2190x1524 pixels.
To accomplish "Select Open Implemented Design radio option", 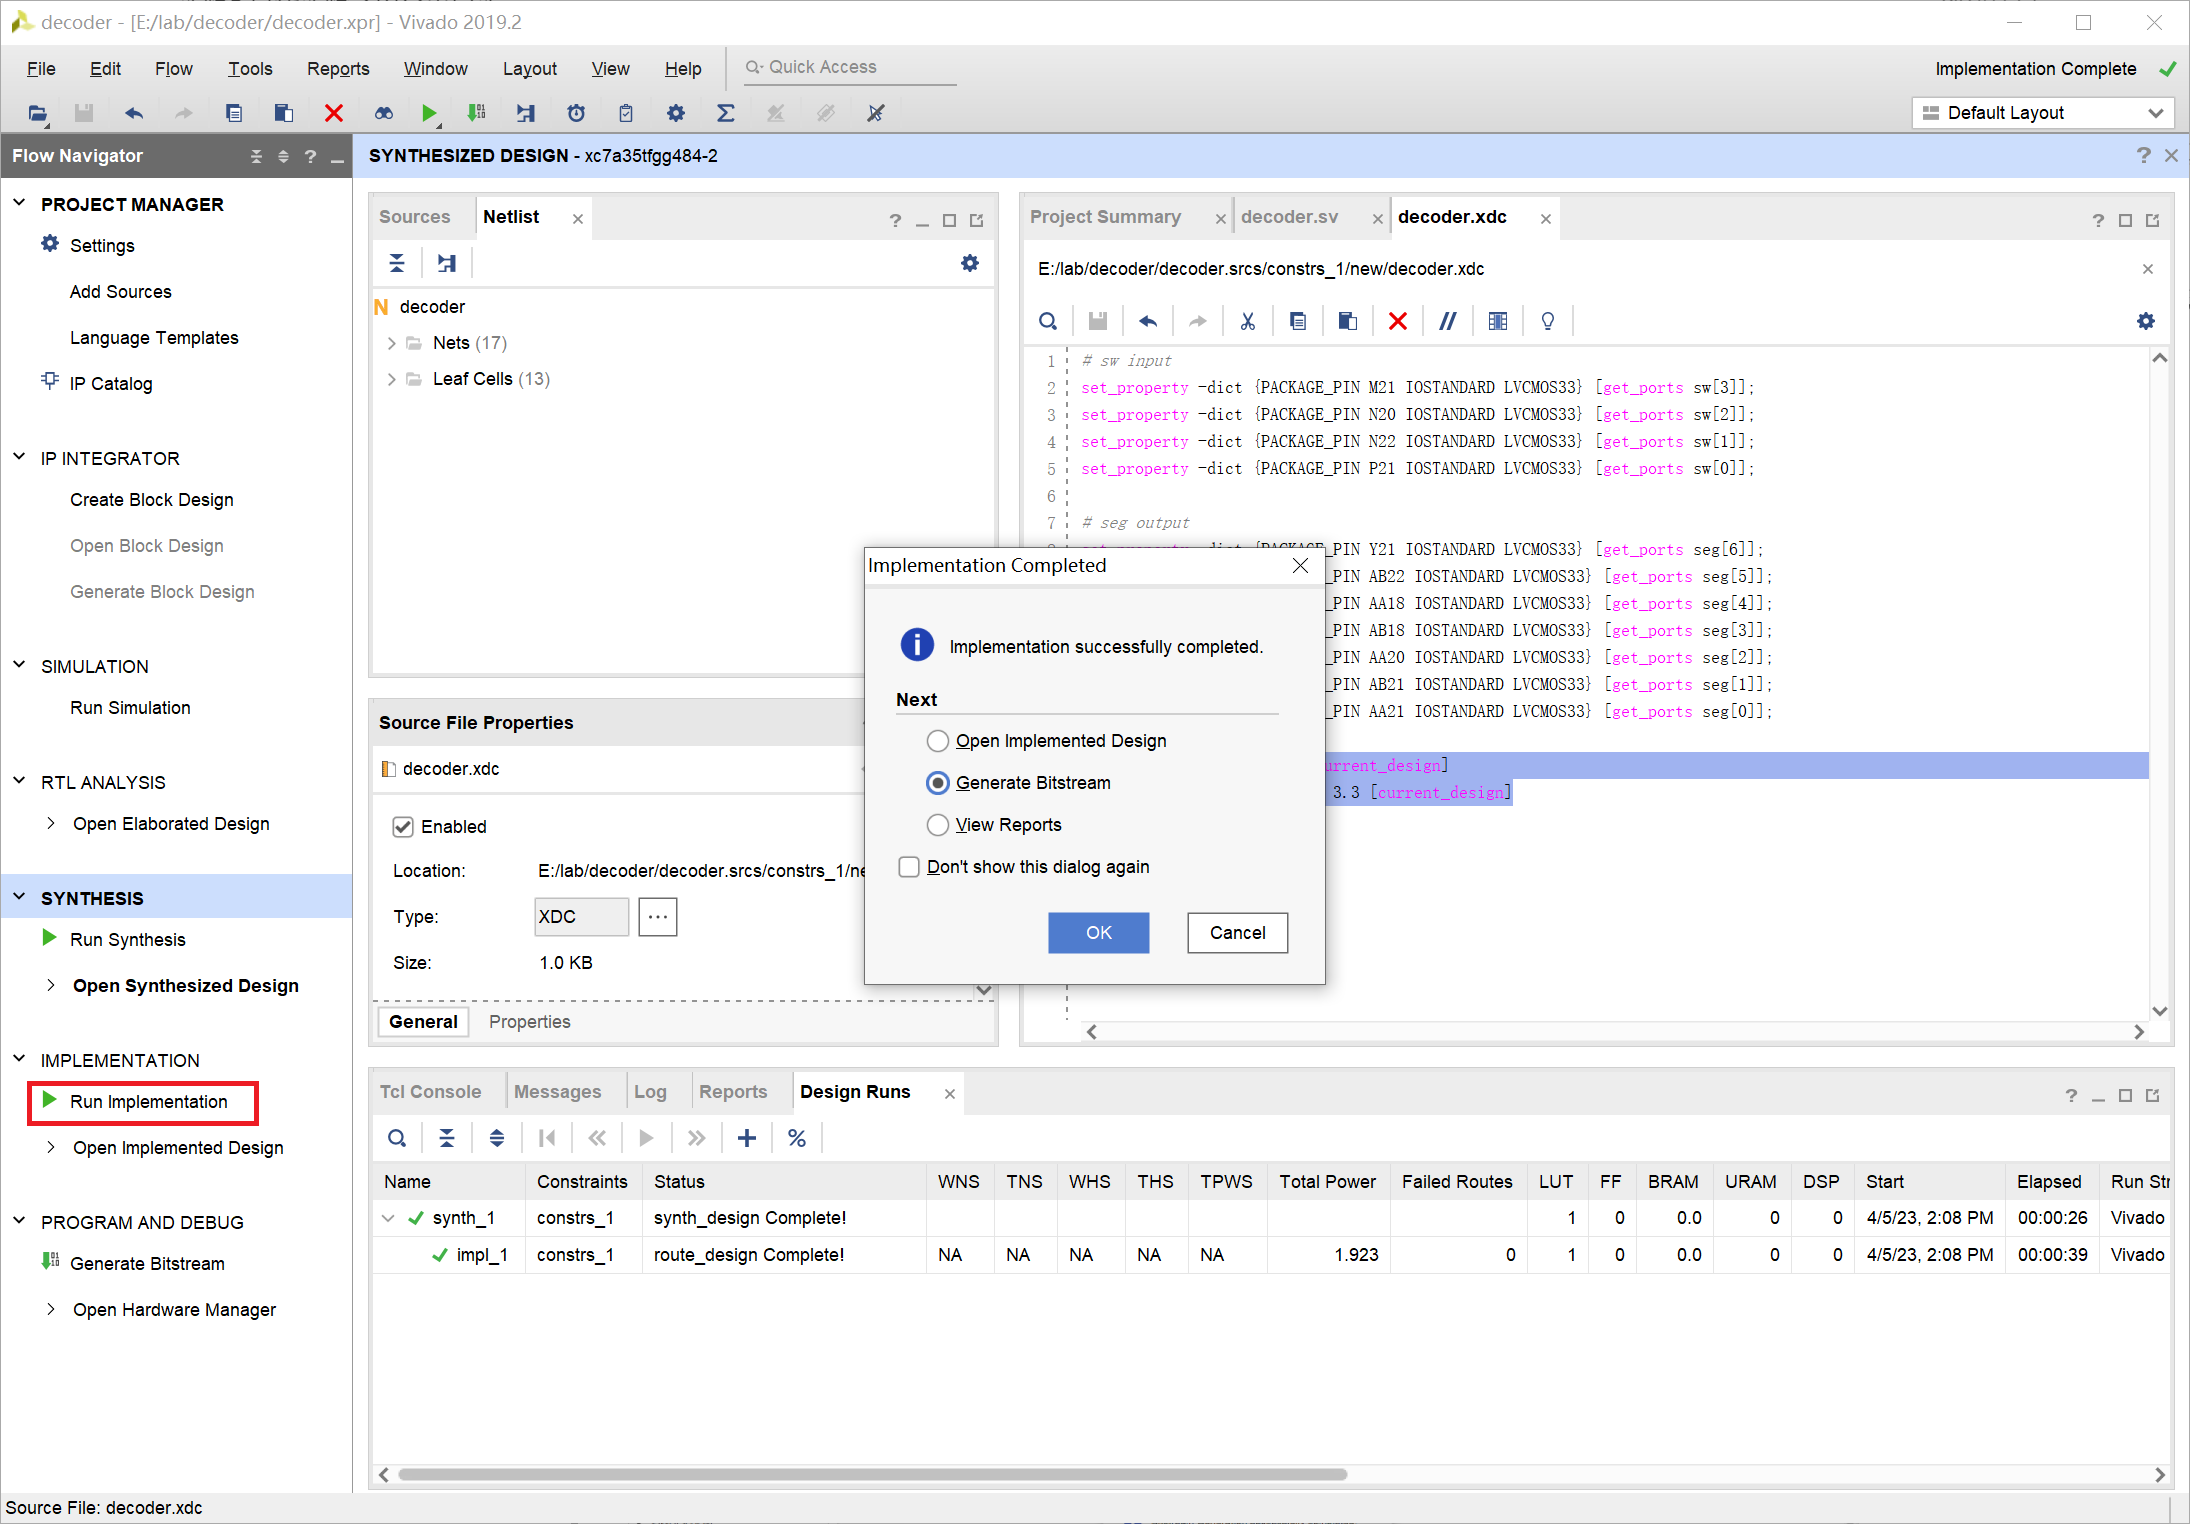I will [937, 741].
